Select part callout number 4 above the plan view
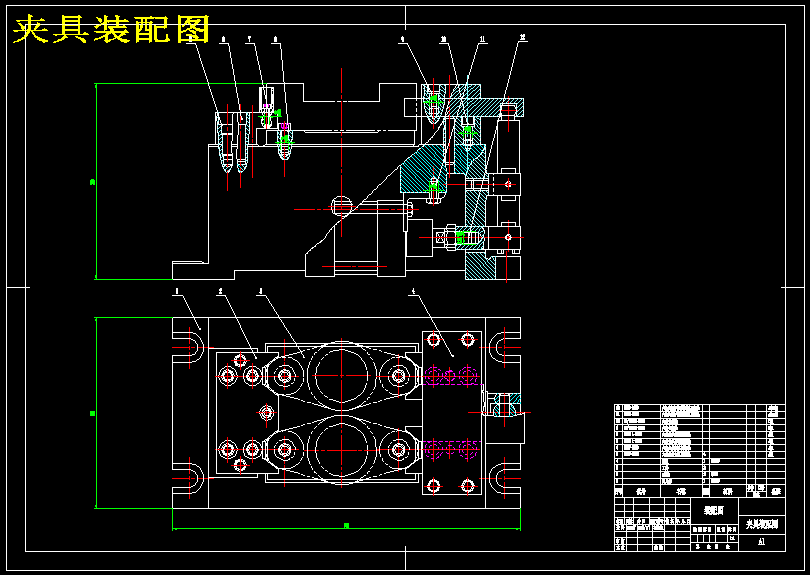The image size is (810, 575). click(x=412, y=291)
